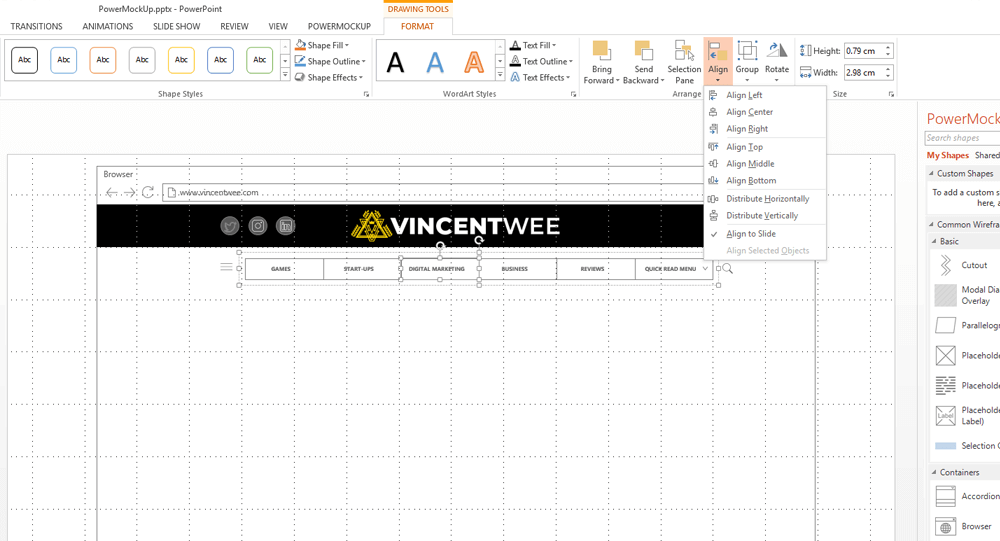This screenshot has width=1000, height=541.
Task: Click the Rotate icon
Action: pos(777,50)
